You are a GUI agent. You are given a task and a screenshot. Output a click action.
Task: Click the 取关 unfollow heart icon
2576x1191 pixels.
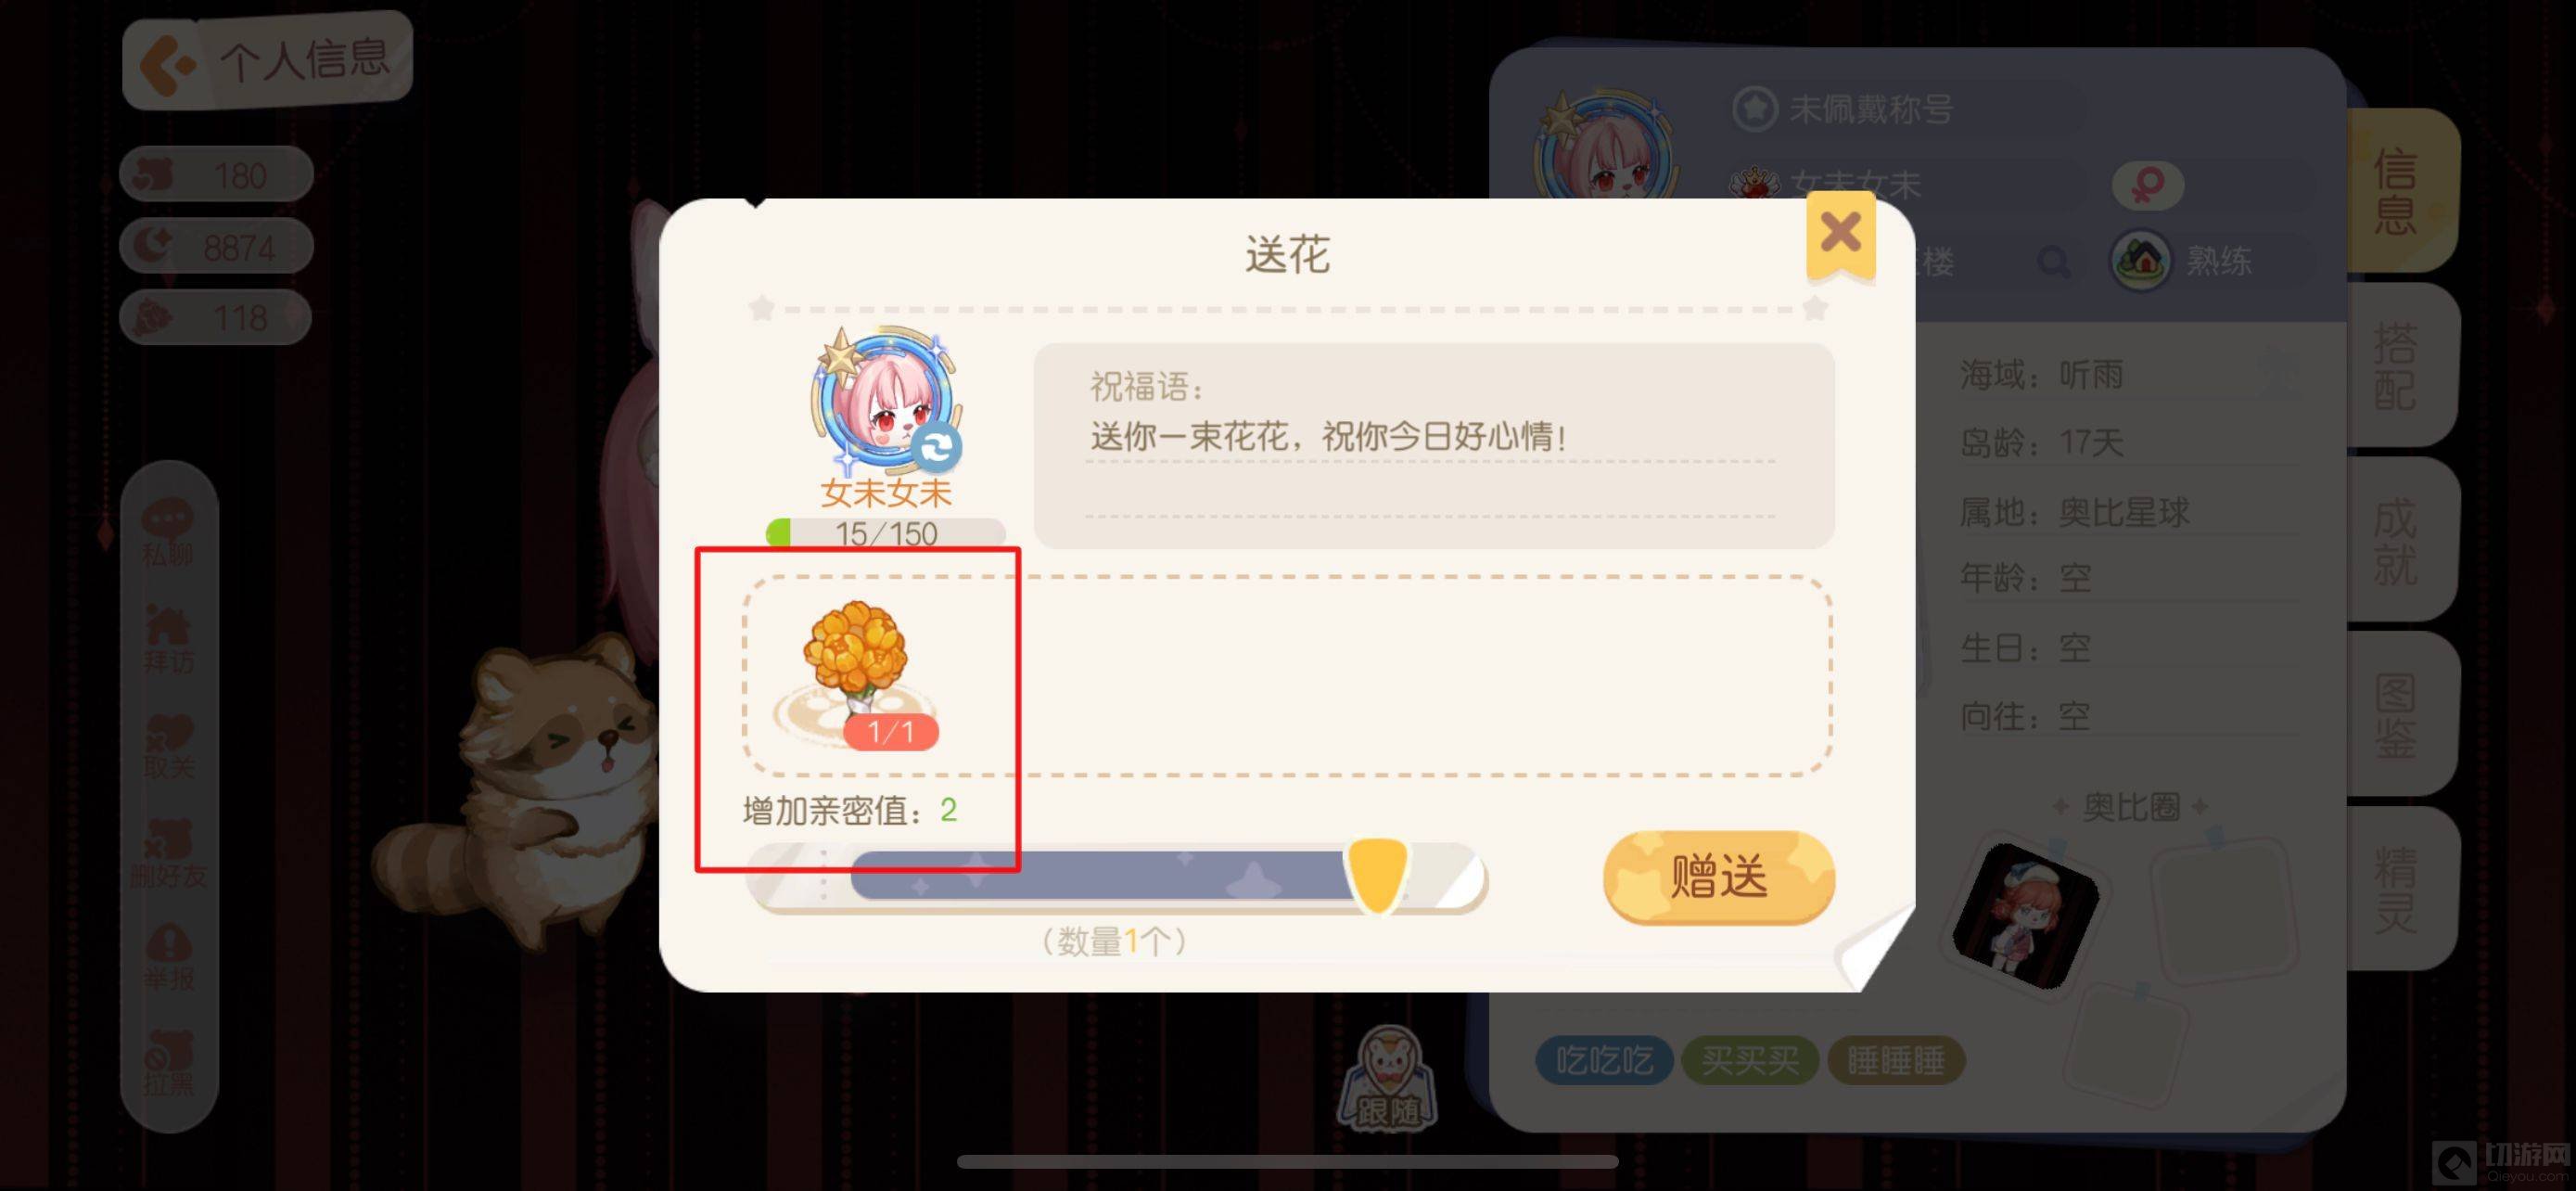[168, 746]
